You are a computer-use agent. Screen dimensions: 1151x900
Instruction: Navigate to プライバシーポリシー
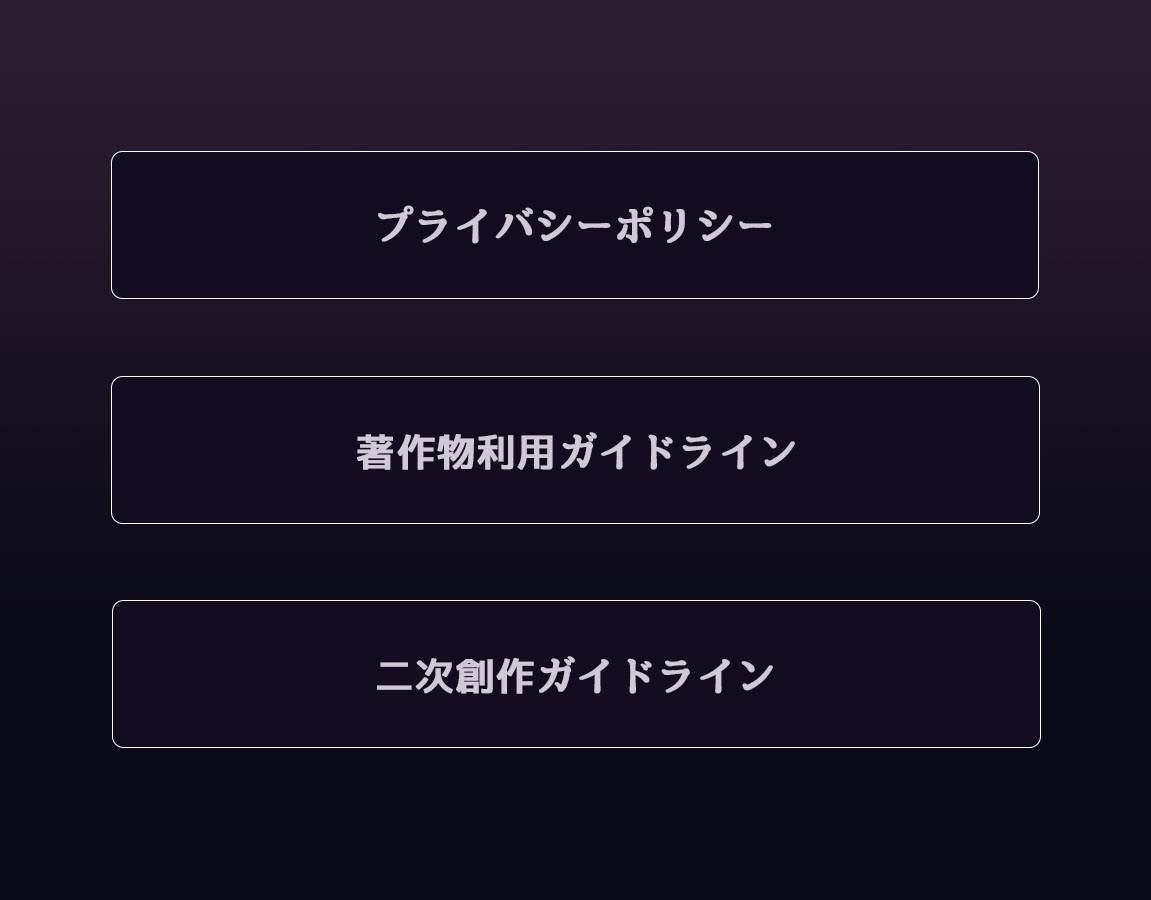point(575,225)
